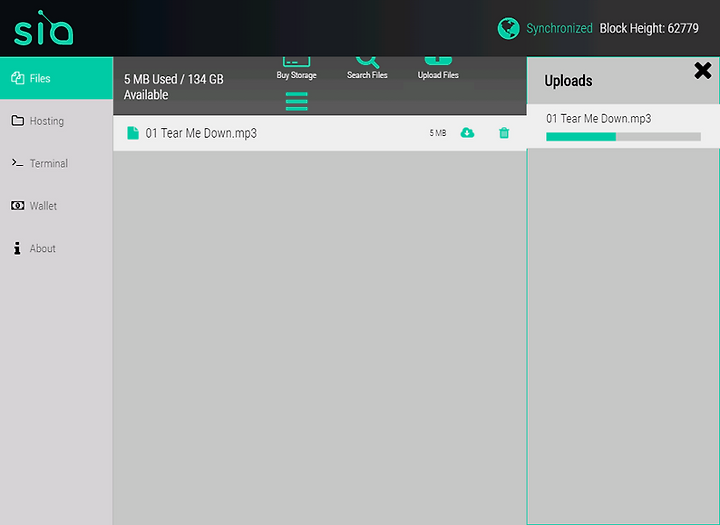Open the Hosting section

click(56, 121)
